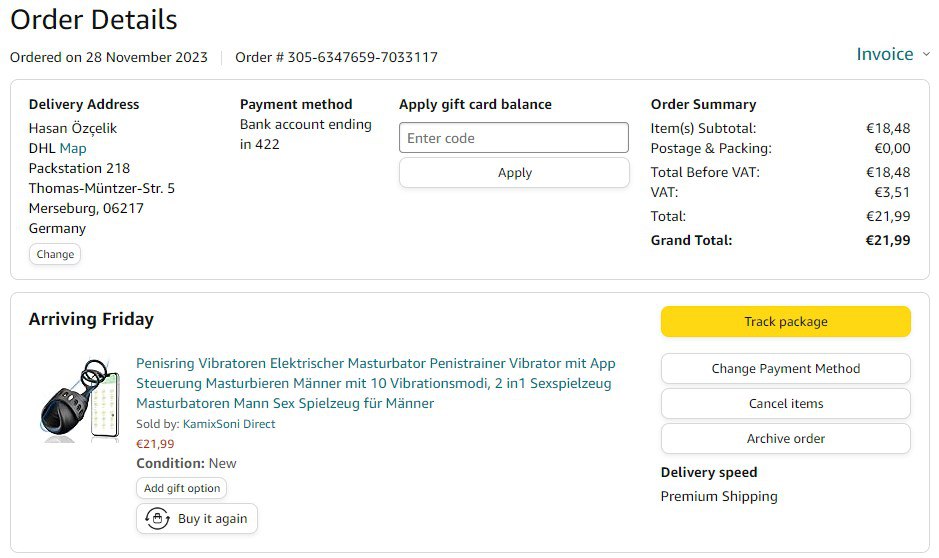Click the Archive order button
939x558 pixels.
pyautogui.click(x=785, y=438)
